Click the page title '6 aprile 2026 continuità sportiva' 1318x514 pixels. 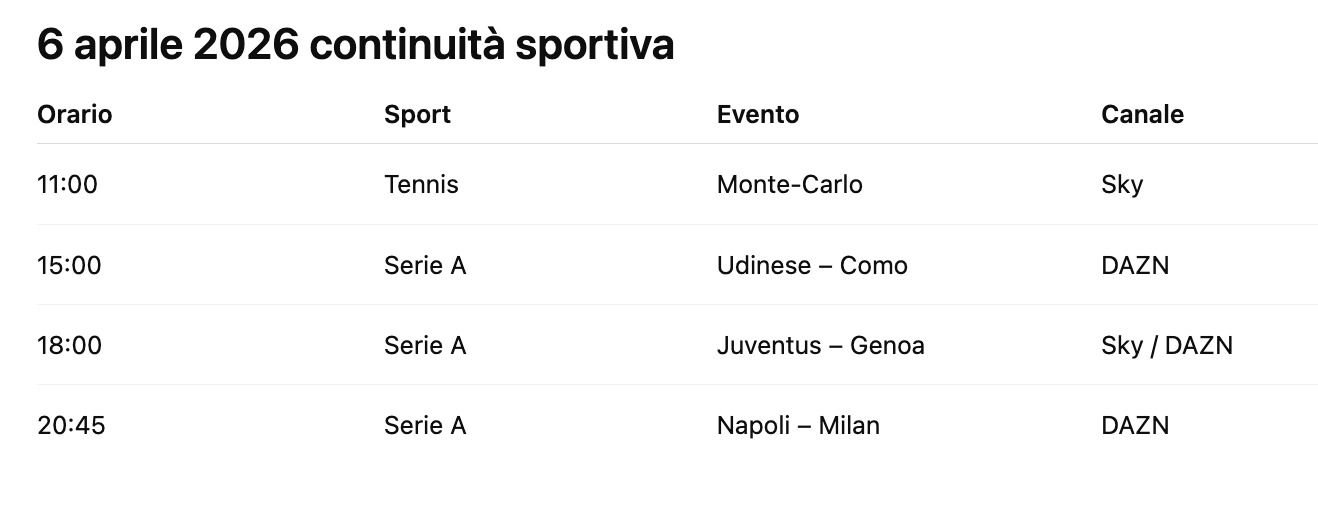(x=355, y=45)
